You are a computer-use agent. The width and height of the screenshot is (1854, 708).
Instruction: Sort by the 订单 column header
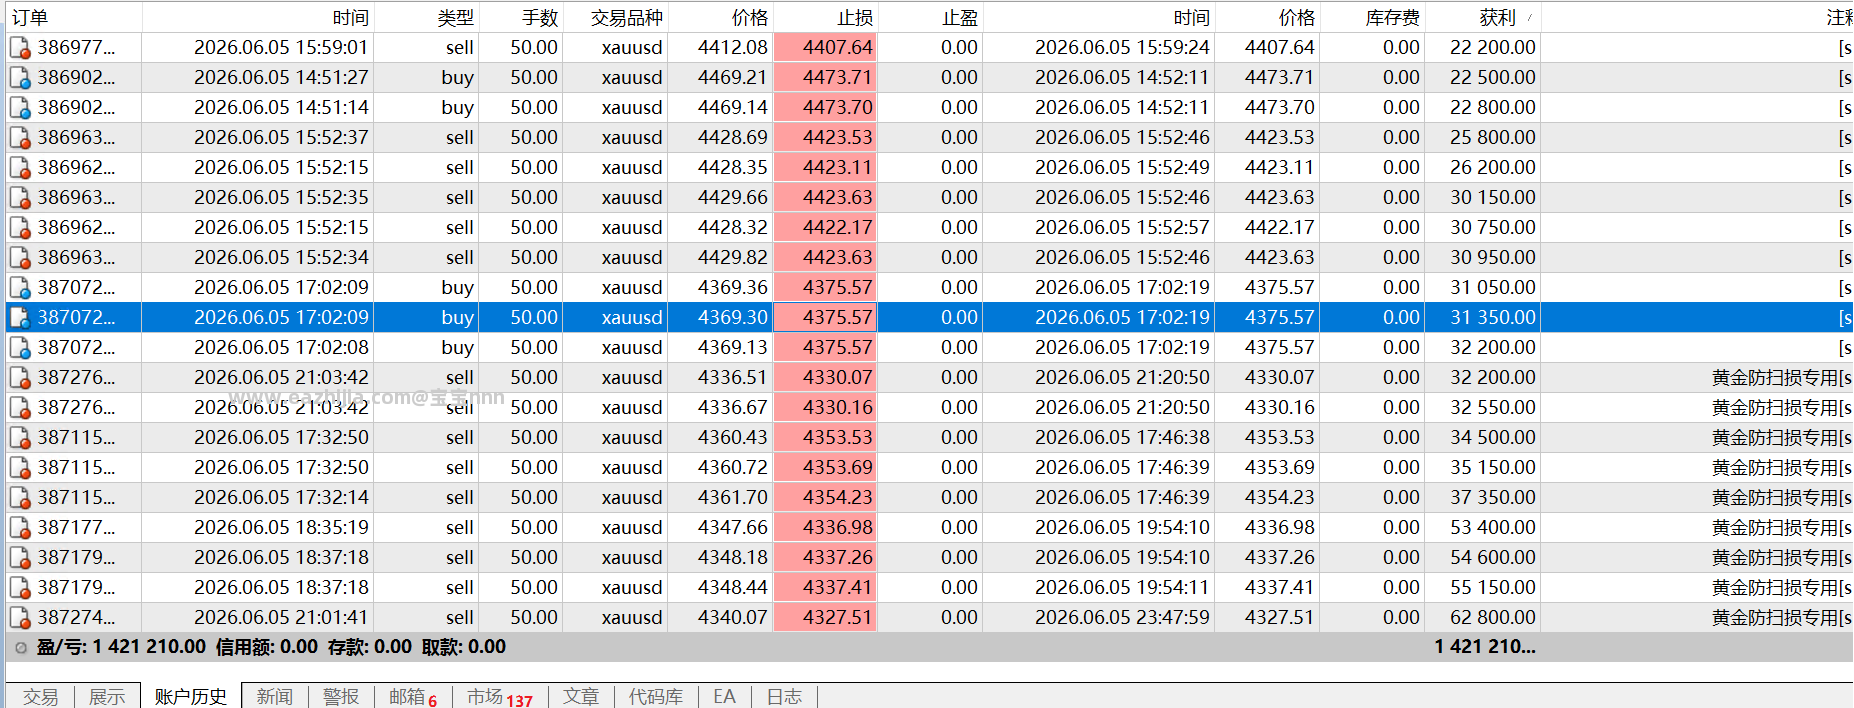73,17
